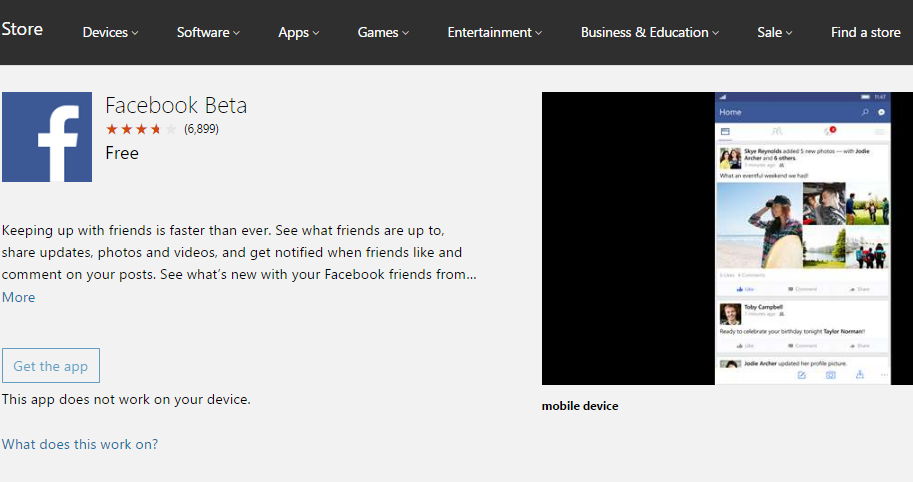Expand the Devices menu

[110, 33]
